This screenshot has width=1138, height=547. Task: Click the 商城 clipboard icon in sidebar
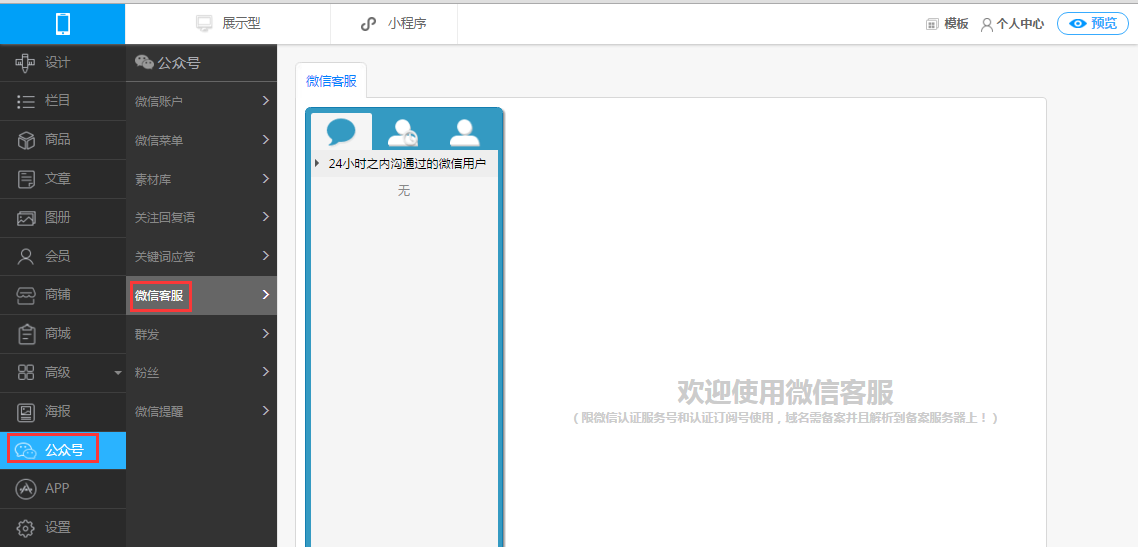(26, 334)
